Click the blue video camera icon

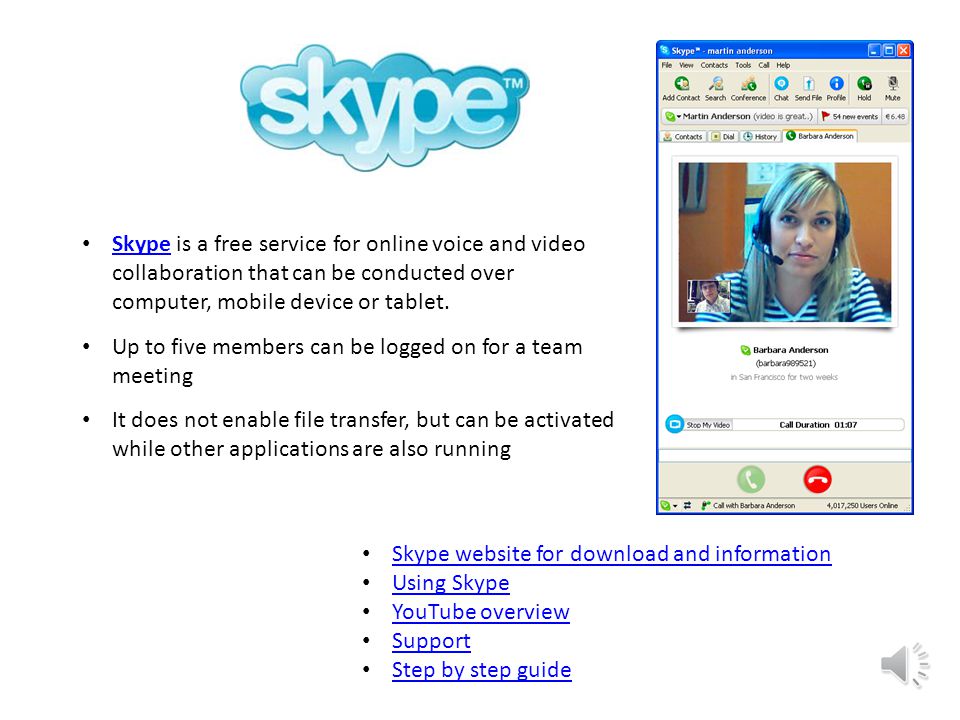(674, 424)
